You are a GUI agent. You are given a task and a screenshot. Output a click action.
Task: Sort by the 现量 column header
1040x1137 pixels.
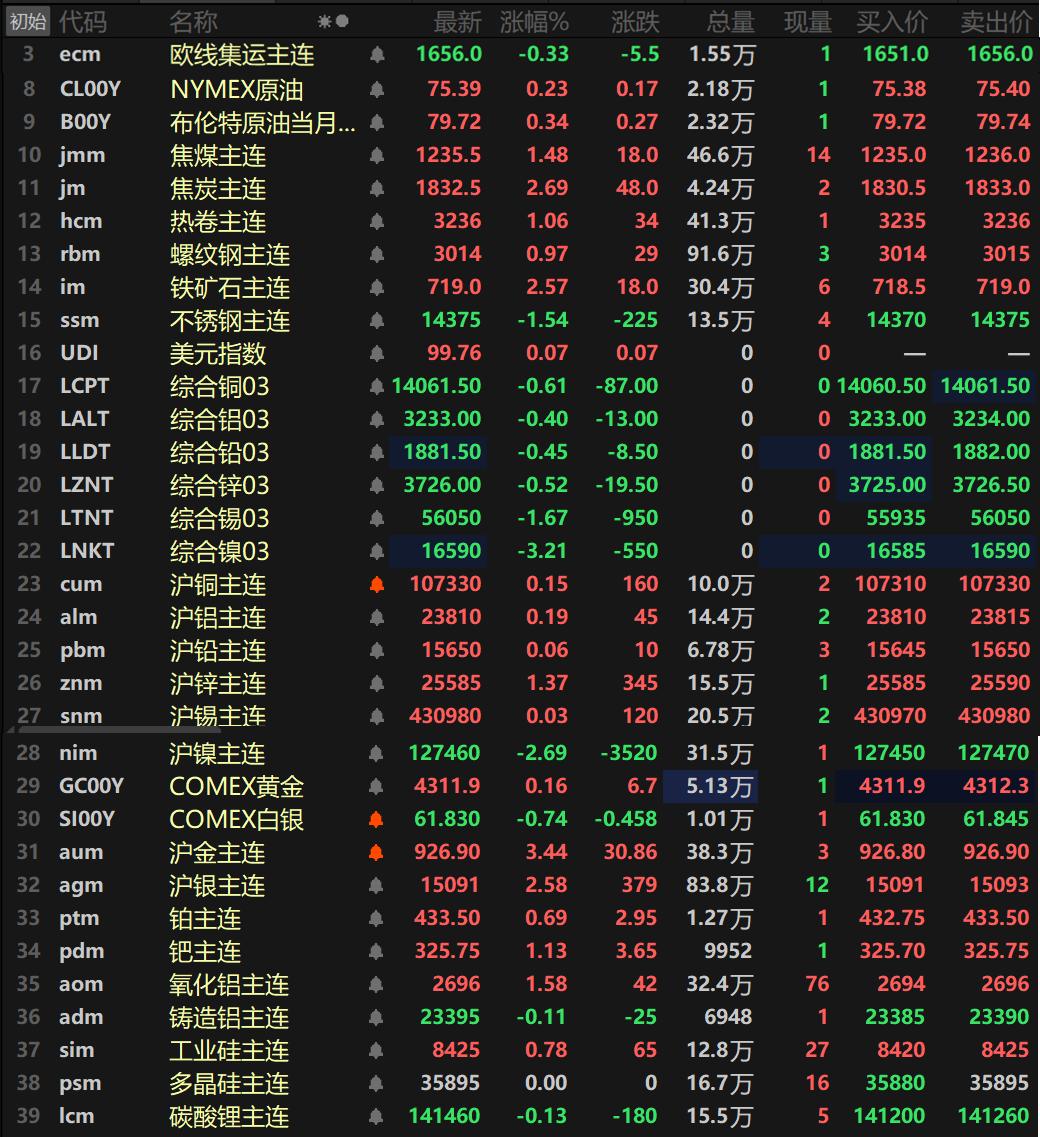point(808,22)
